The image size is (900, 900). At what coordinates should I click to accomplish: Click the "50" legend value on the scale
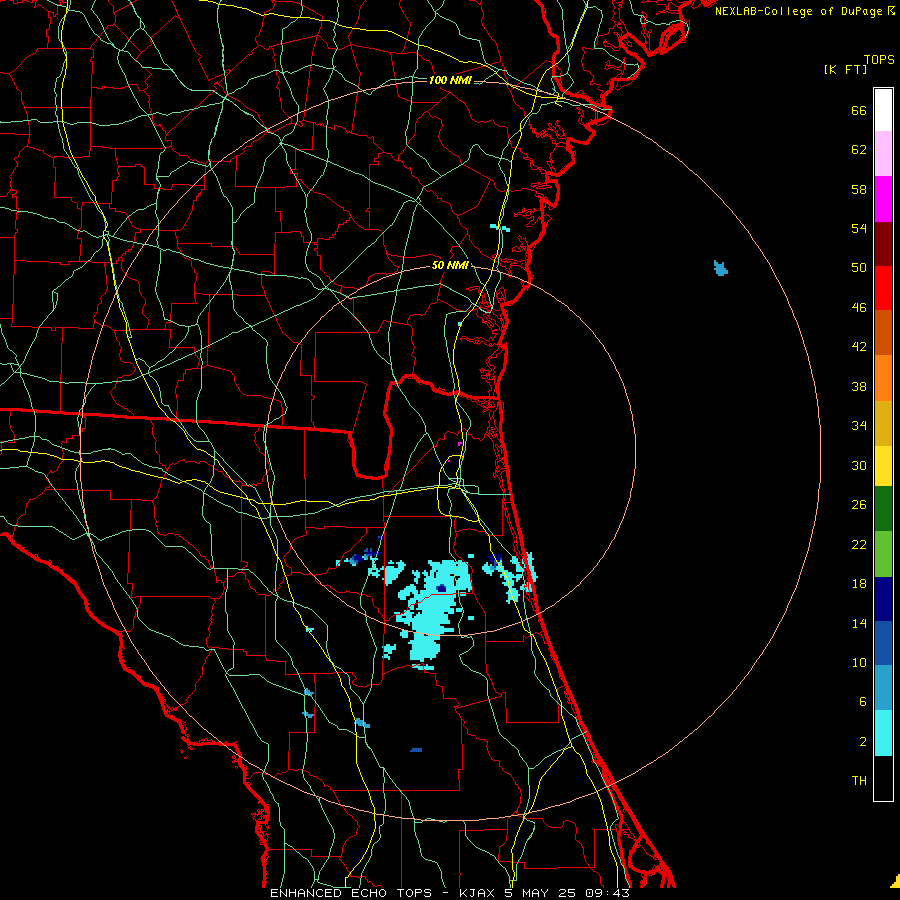click(859, 268)
